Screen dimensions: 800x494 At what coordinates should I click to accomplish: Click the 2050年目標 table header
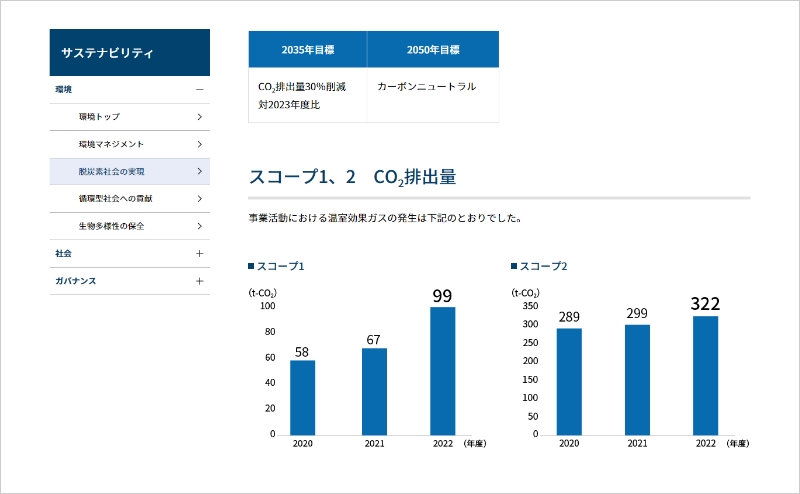[x=433, y=49]
